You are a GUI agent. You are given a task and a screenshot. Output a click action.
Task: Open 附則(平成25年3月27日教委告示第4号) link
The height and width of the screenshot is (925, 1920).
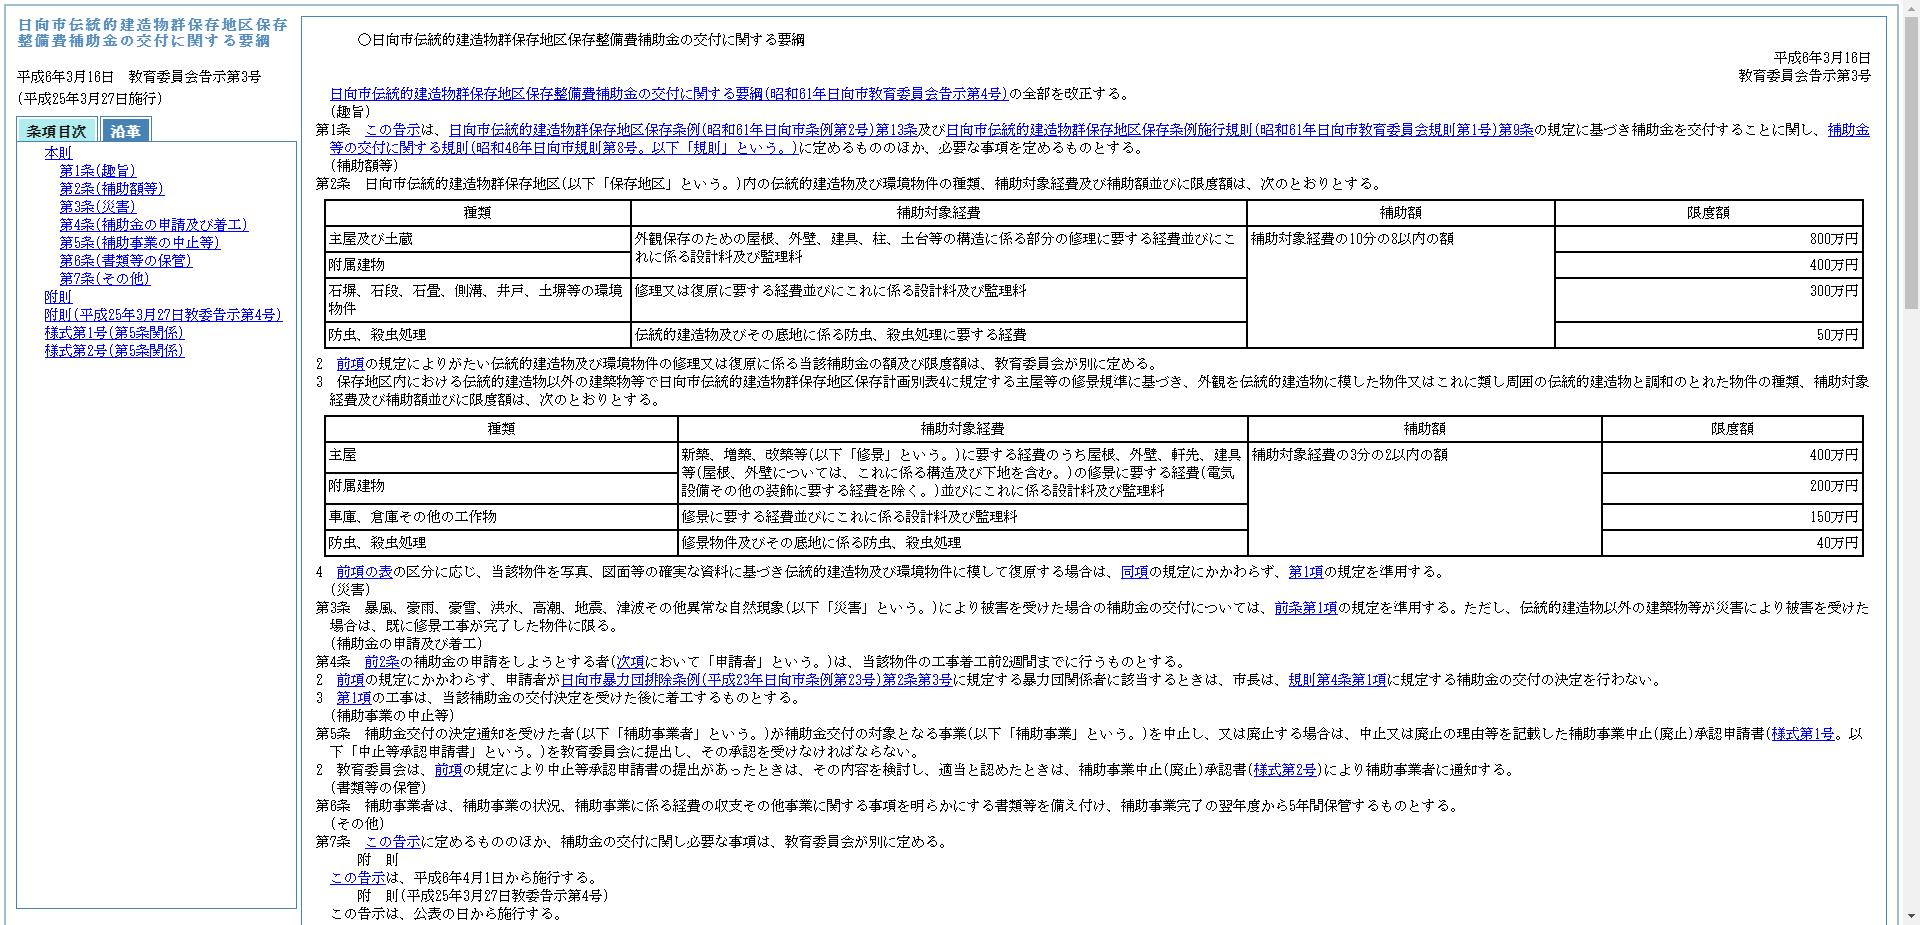pyautogui.click(x=162, y=315)
